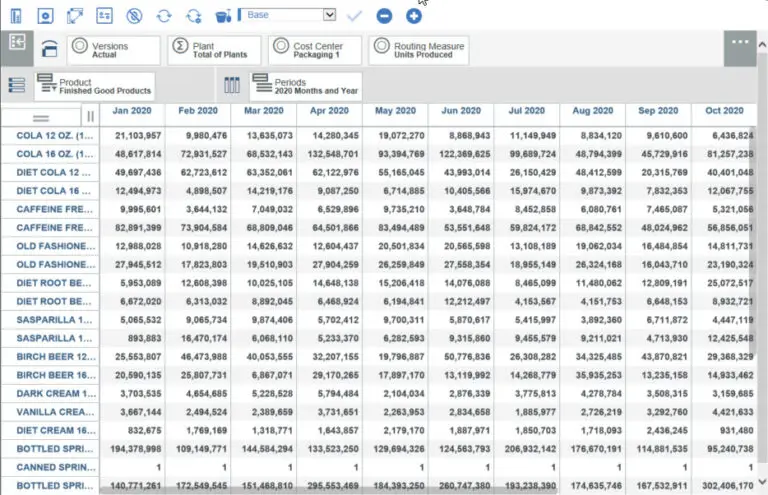The width and height of the screenshot is (768, 495).
Task: Click the plus circle icon
Action: click(414, 16)
